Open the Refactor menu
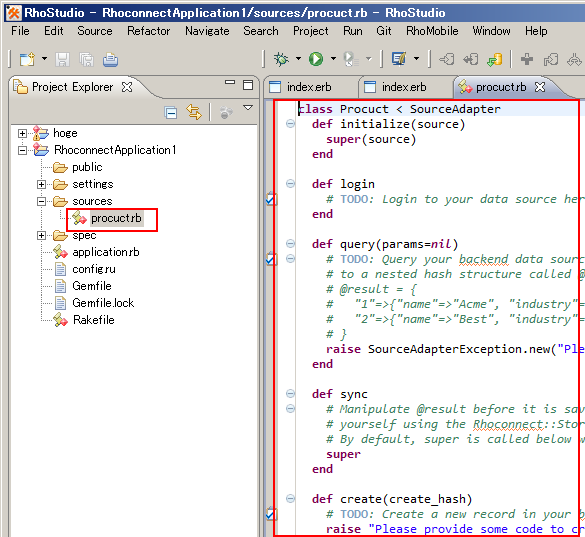Viewport: 585px width, 537px height. (x=148, y=31)
